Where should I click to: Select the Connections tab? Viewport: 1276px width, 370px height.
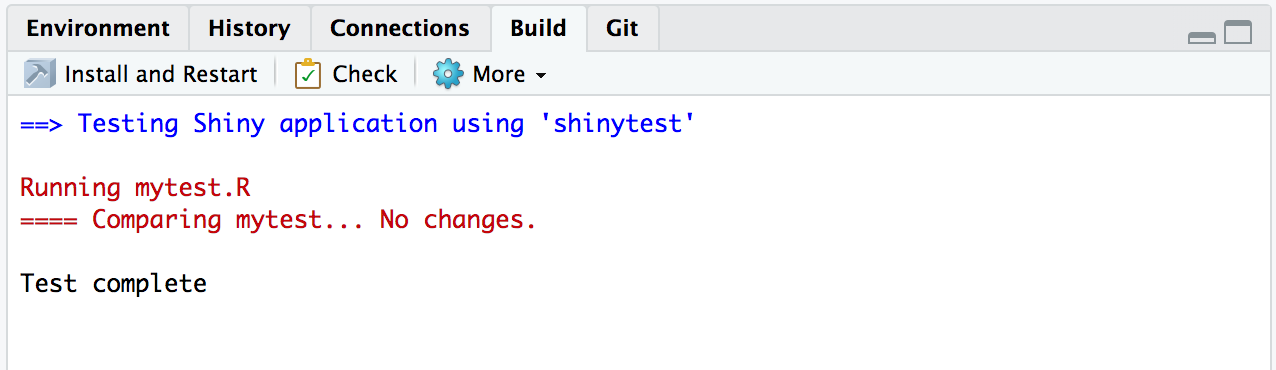pyautogui.click(x=400, y=28)
